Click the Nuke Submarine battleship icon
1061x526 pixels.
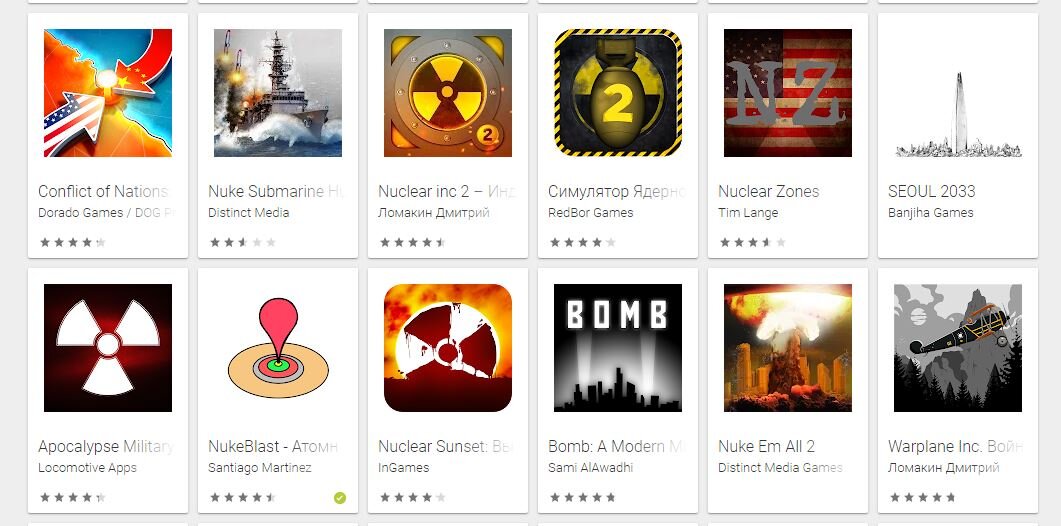278,93
